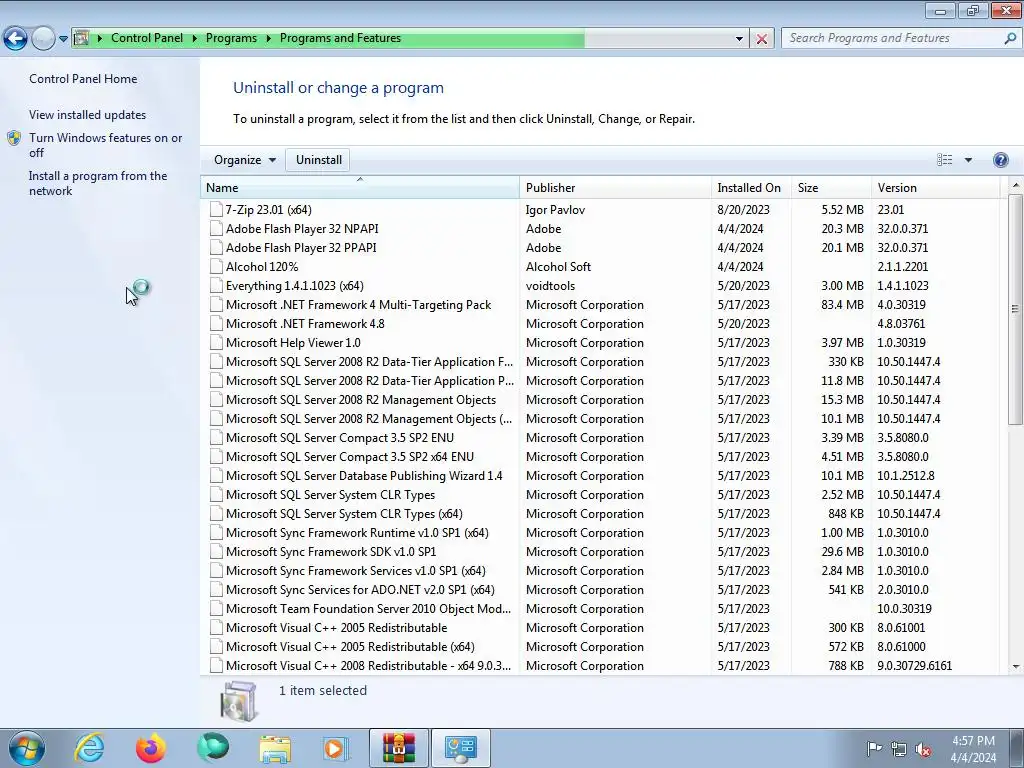The height and width of the screenshot is (768, 1024).
Task: Select Microsoft Visual C++ 2005 Redistributable (x64)
Action: (350, 646)
